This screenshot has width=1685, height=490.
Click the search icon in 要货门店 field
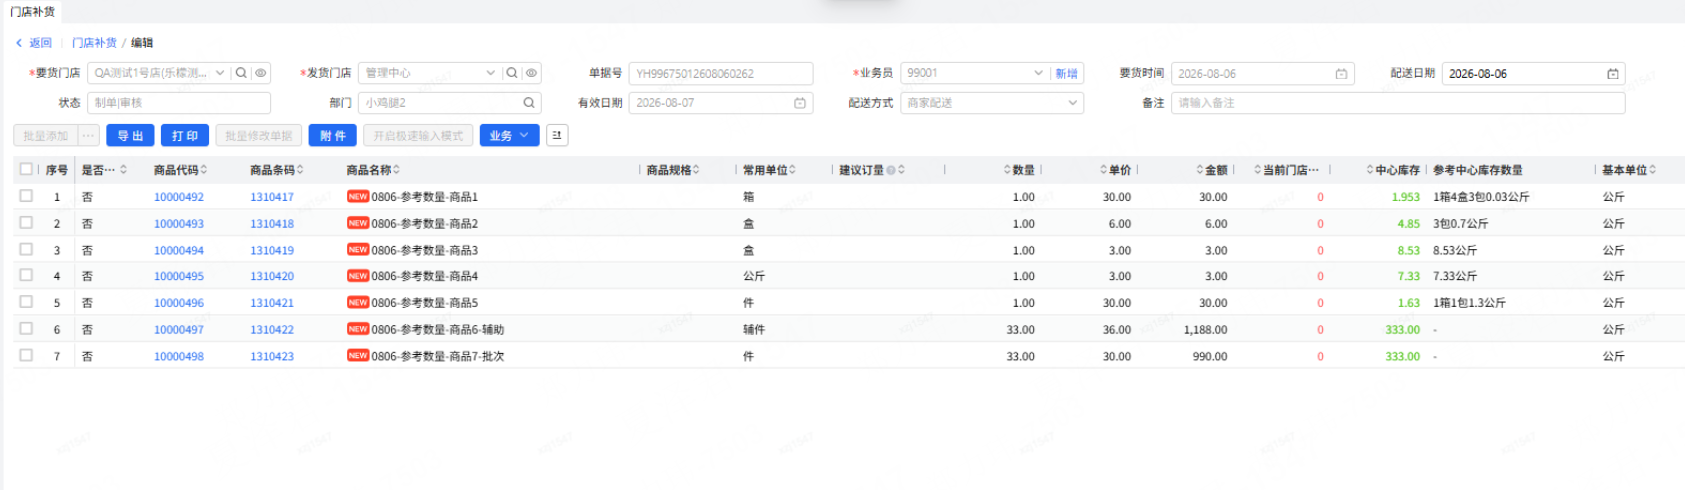[241, 73]
